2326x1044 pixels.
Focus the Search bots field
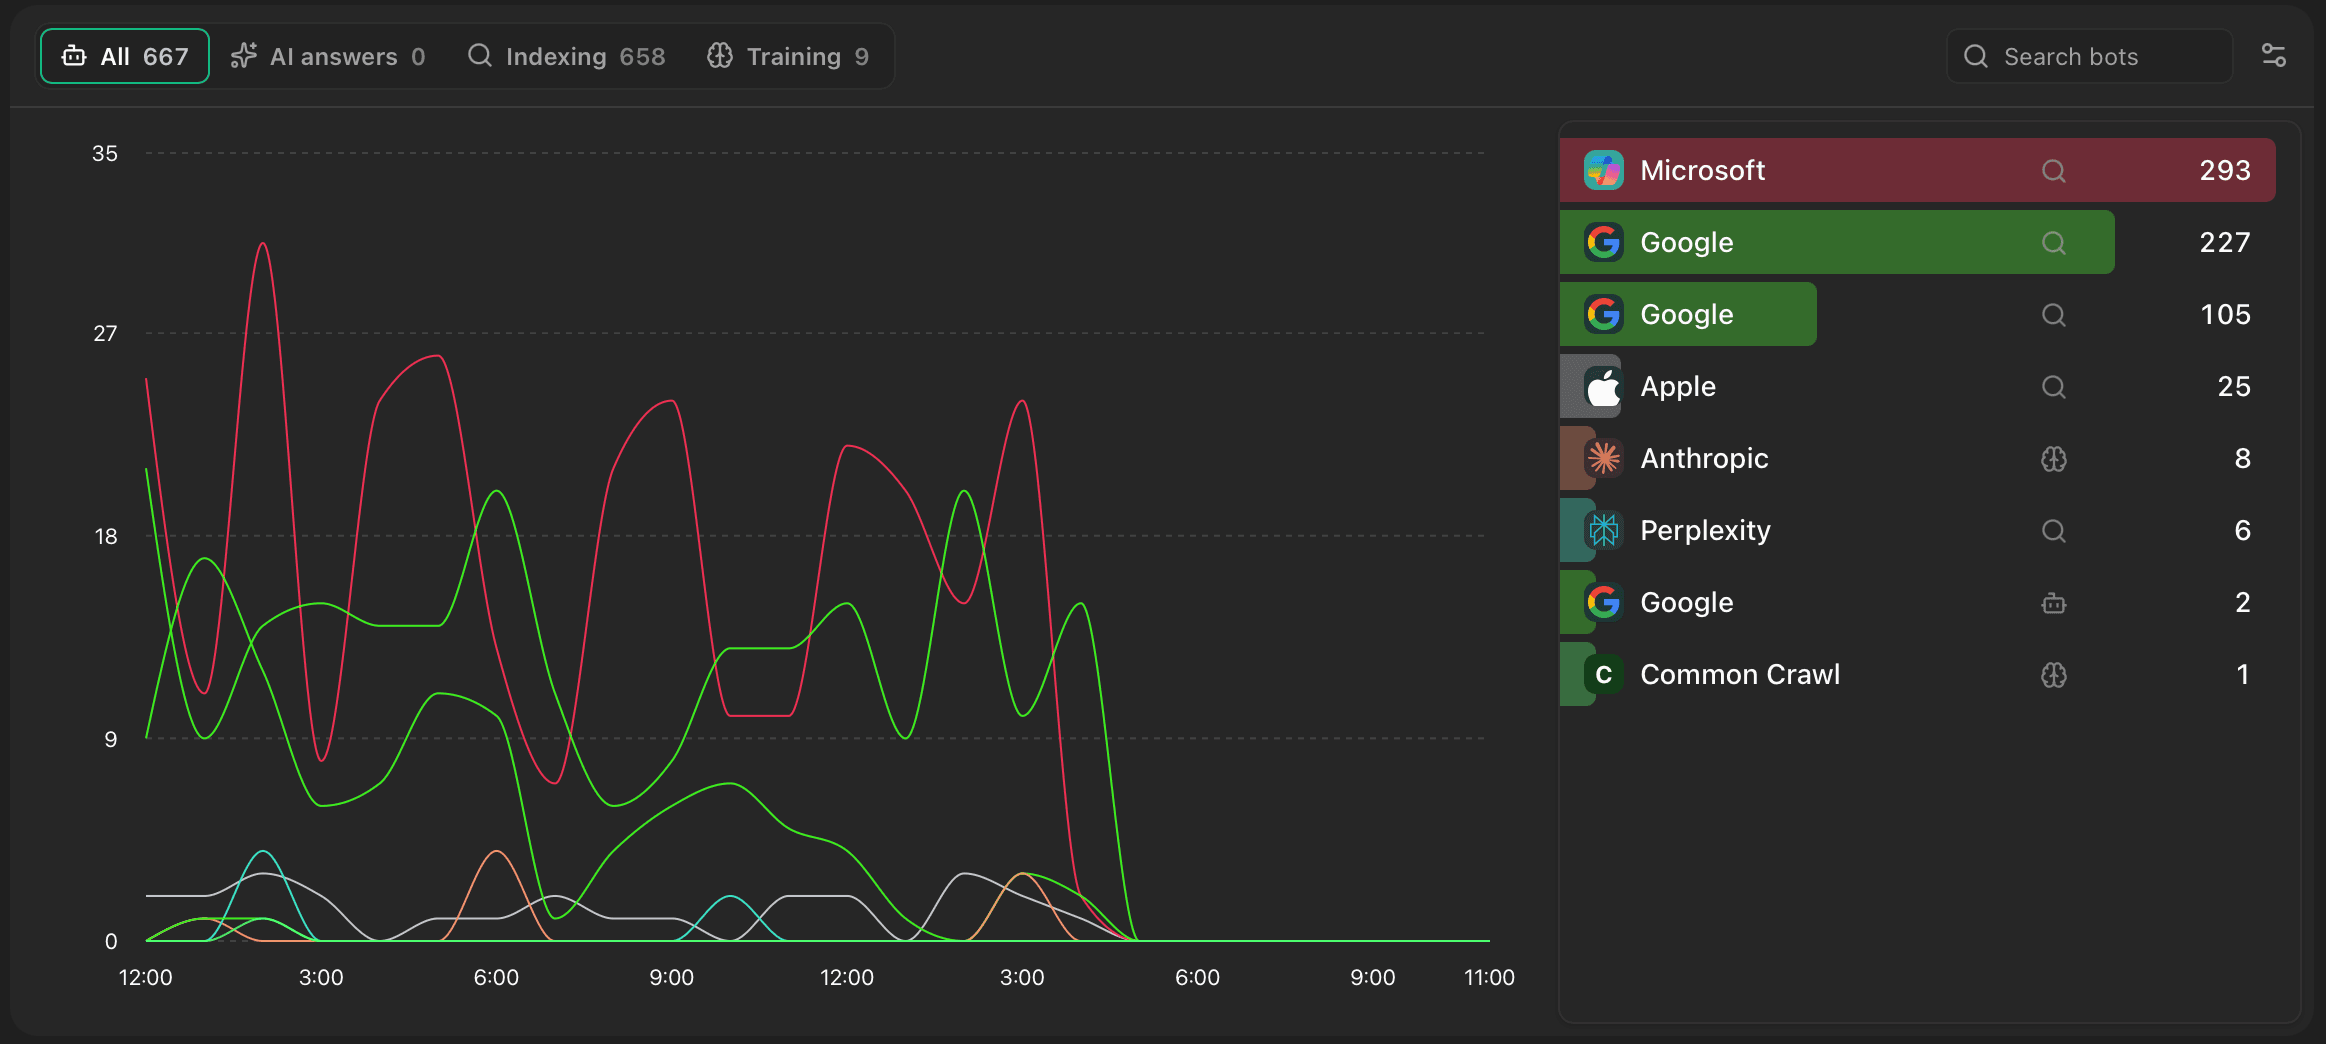tap(2090, 56)
